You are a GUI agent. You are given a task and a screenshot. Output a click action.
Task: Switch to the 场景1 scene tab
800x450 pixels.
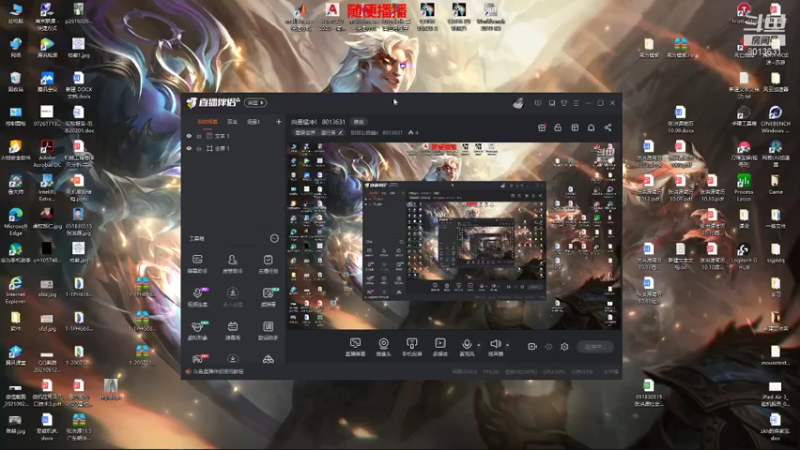click(x=254, y=122)
